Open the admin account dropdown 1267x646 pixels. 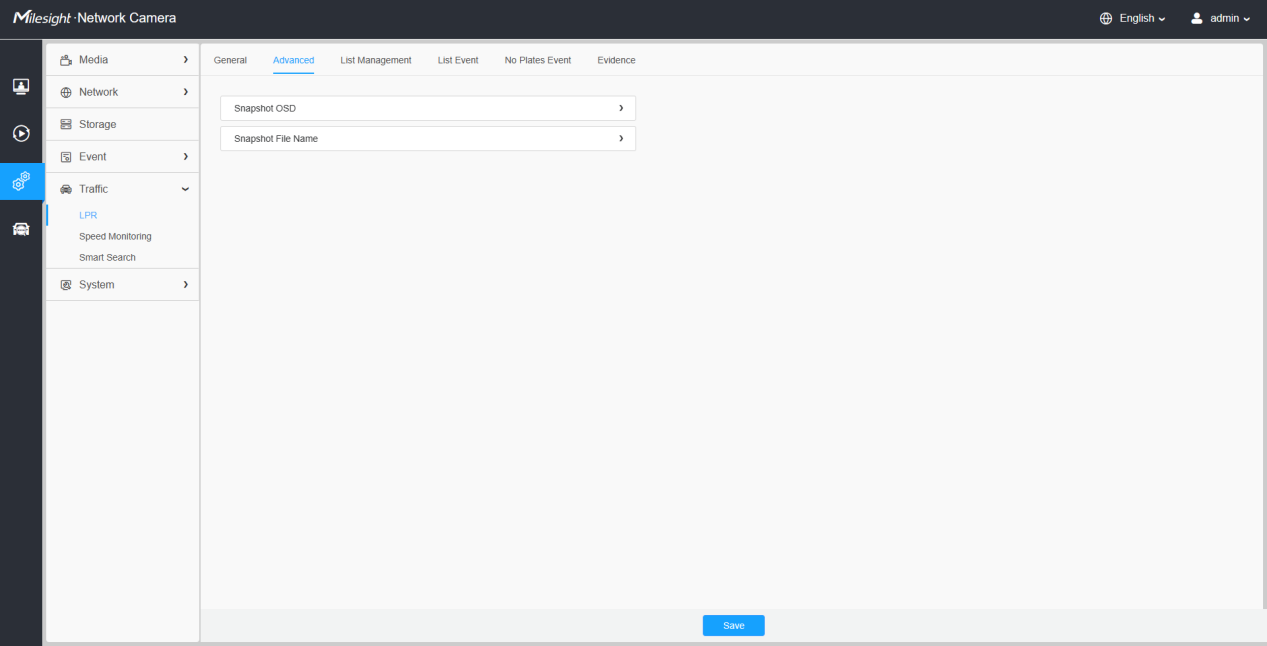click(x=1231, y=18)
